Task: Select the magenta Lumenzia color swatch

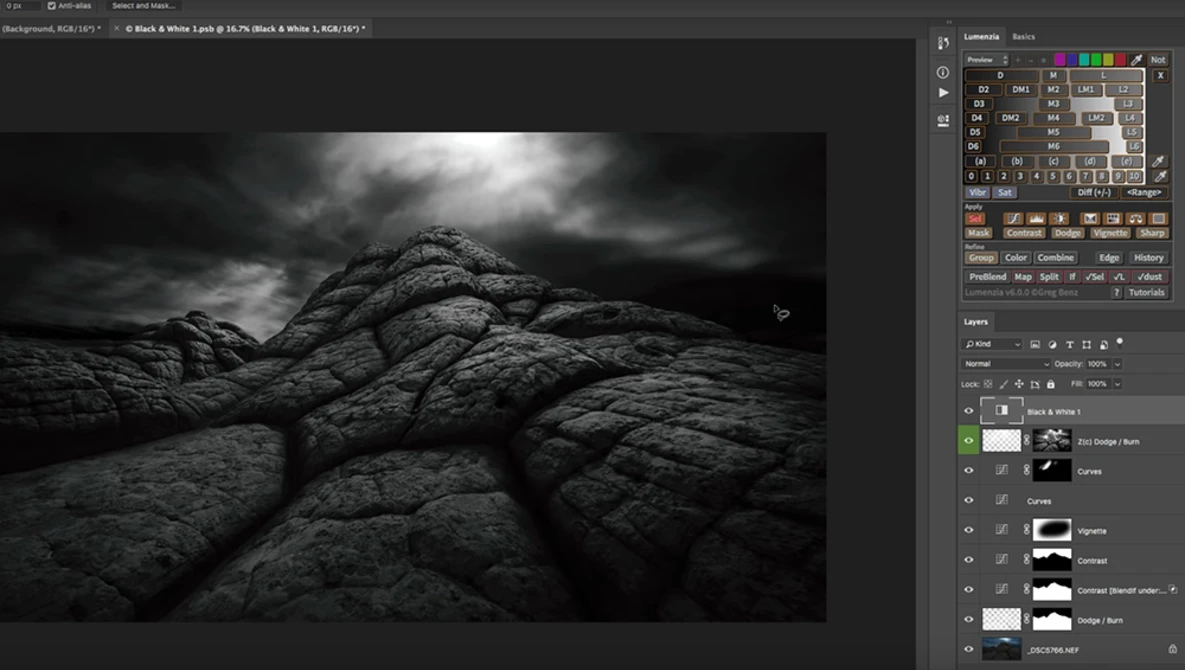Action: 1060,60
